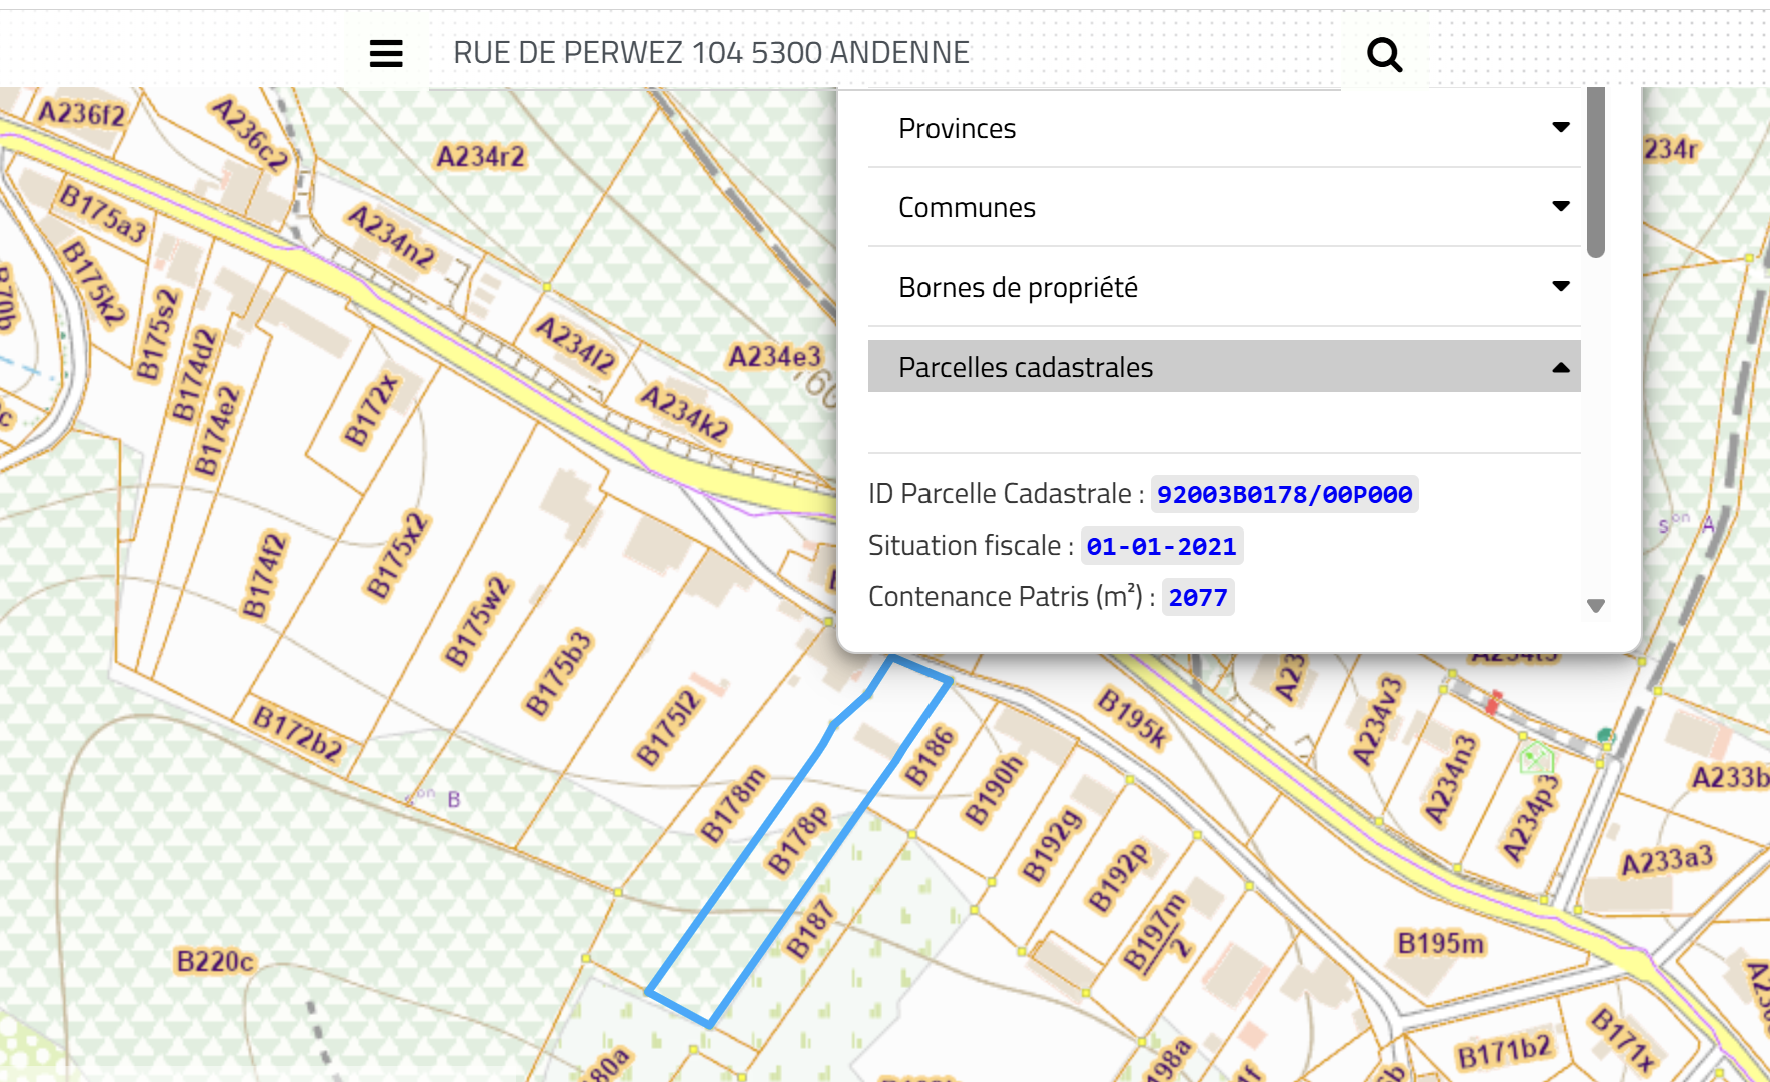
Task: Click the red marker on the map
Action: click(x=1493, y=702)
